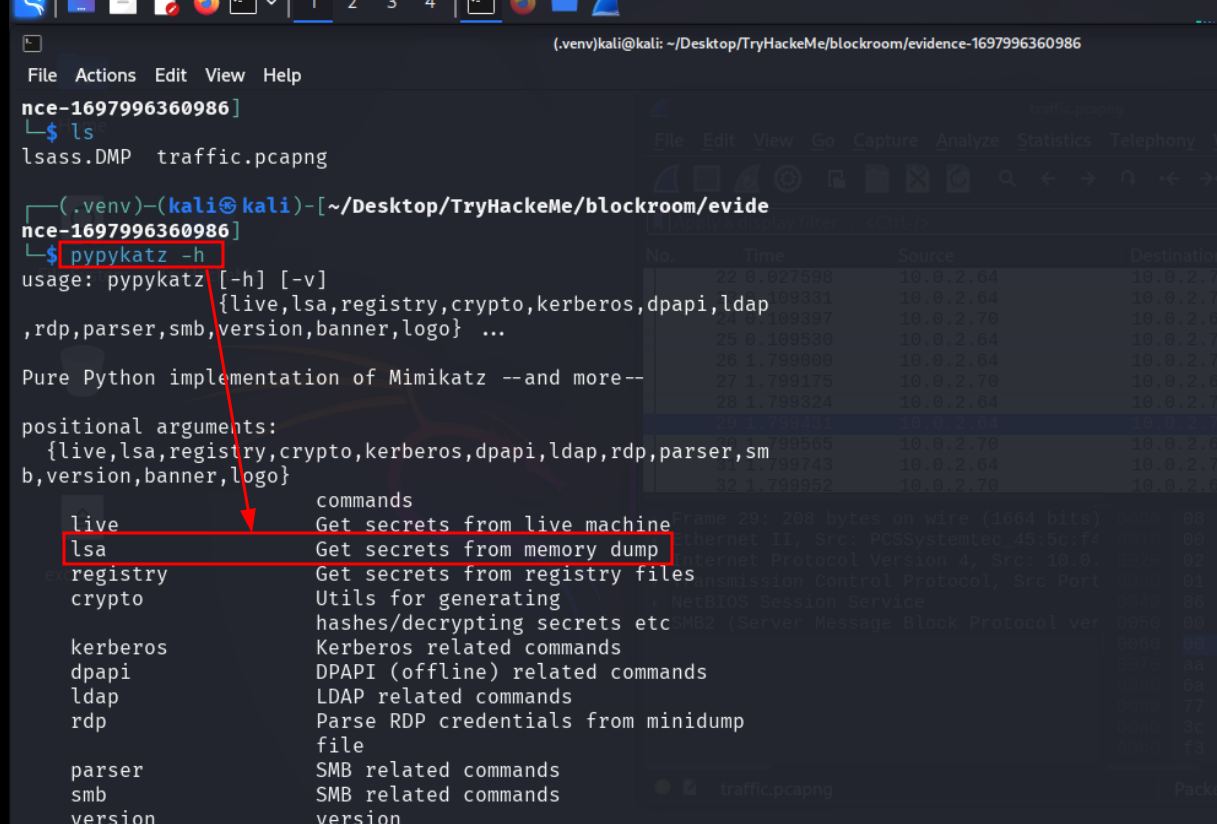Select packet 22 row in Wireshark
1217x824 pixels.
pos(930,277)
